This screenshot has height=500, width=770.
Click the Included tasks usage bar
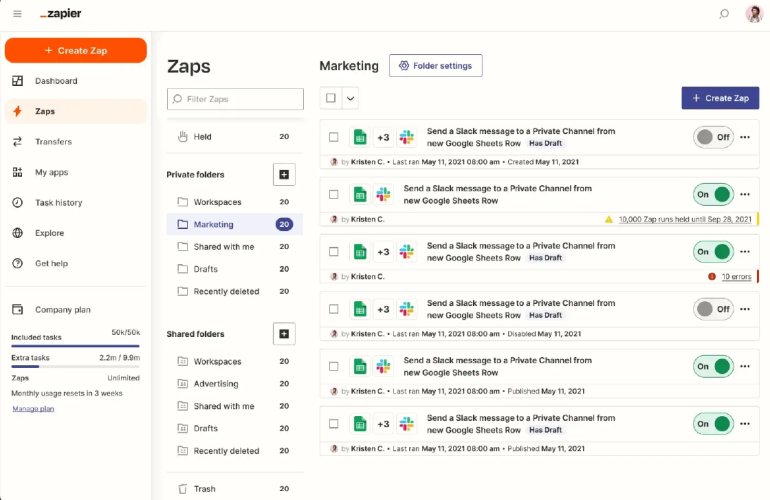click(x=76, y=346)
